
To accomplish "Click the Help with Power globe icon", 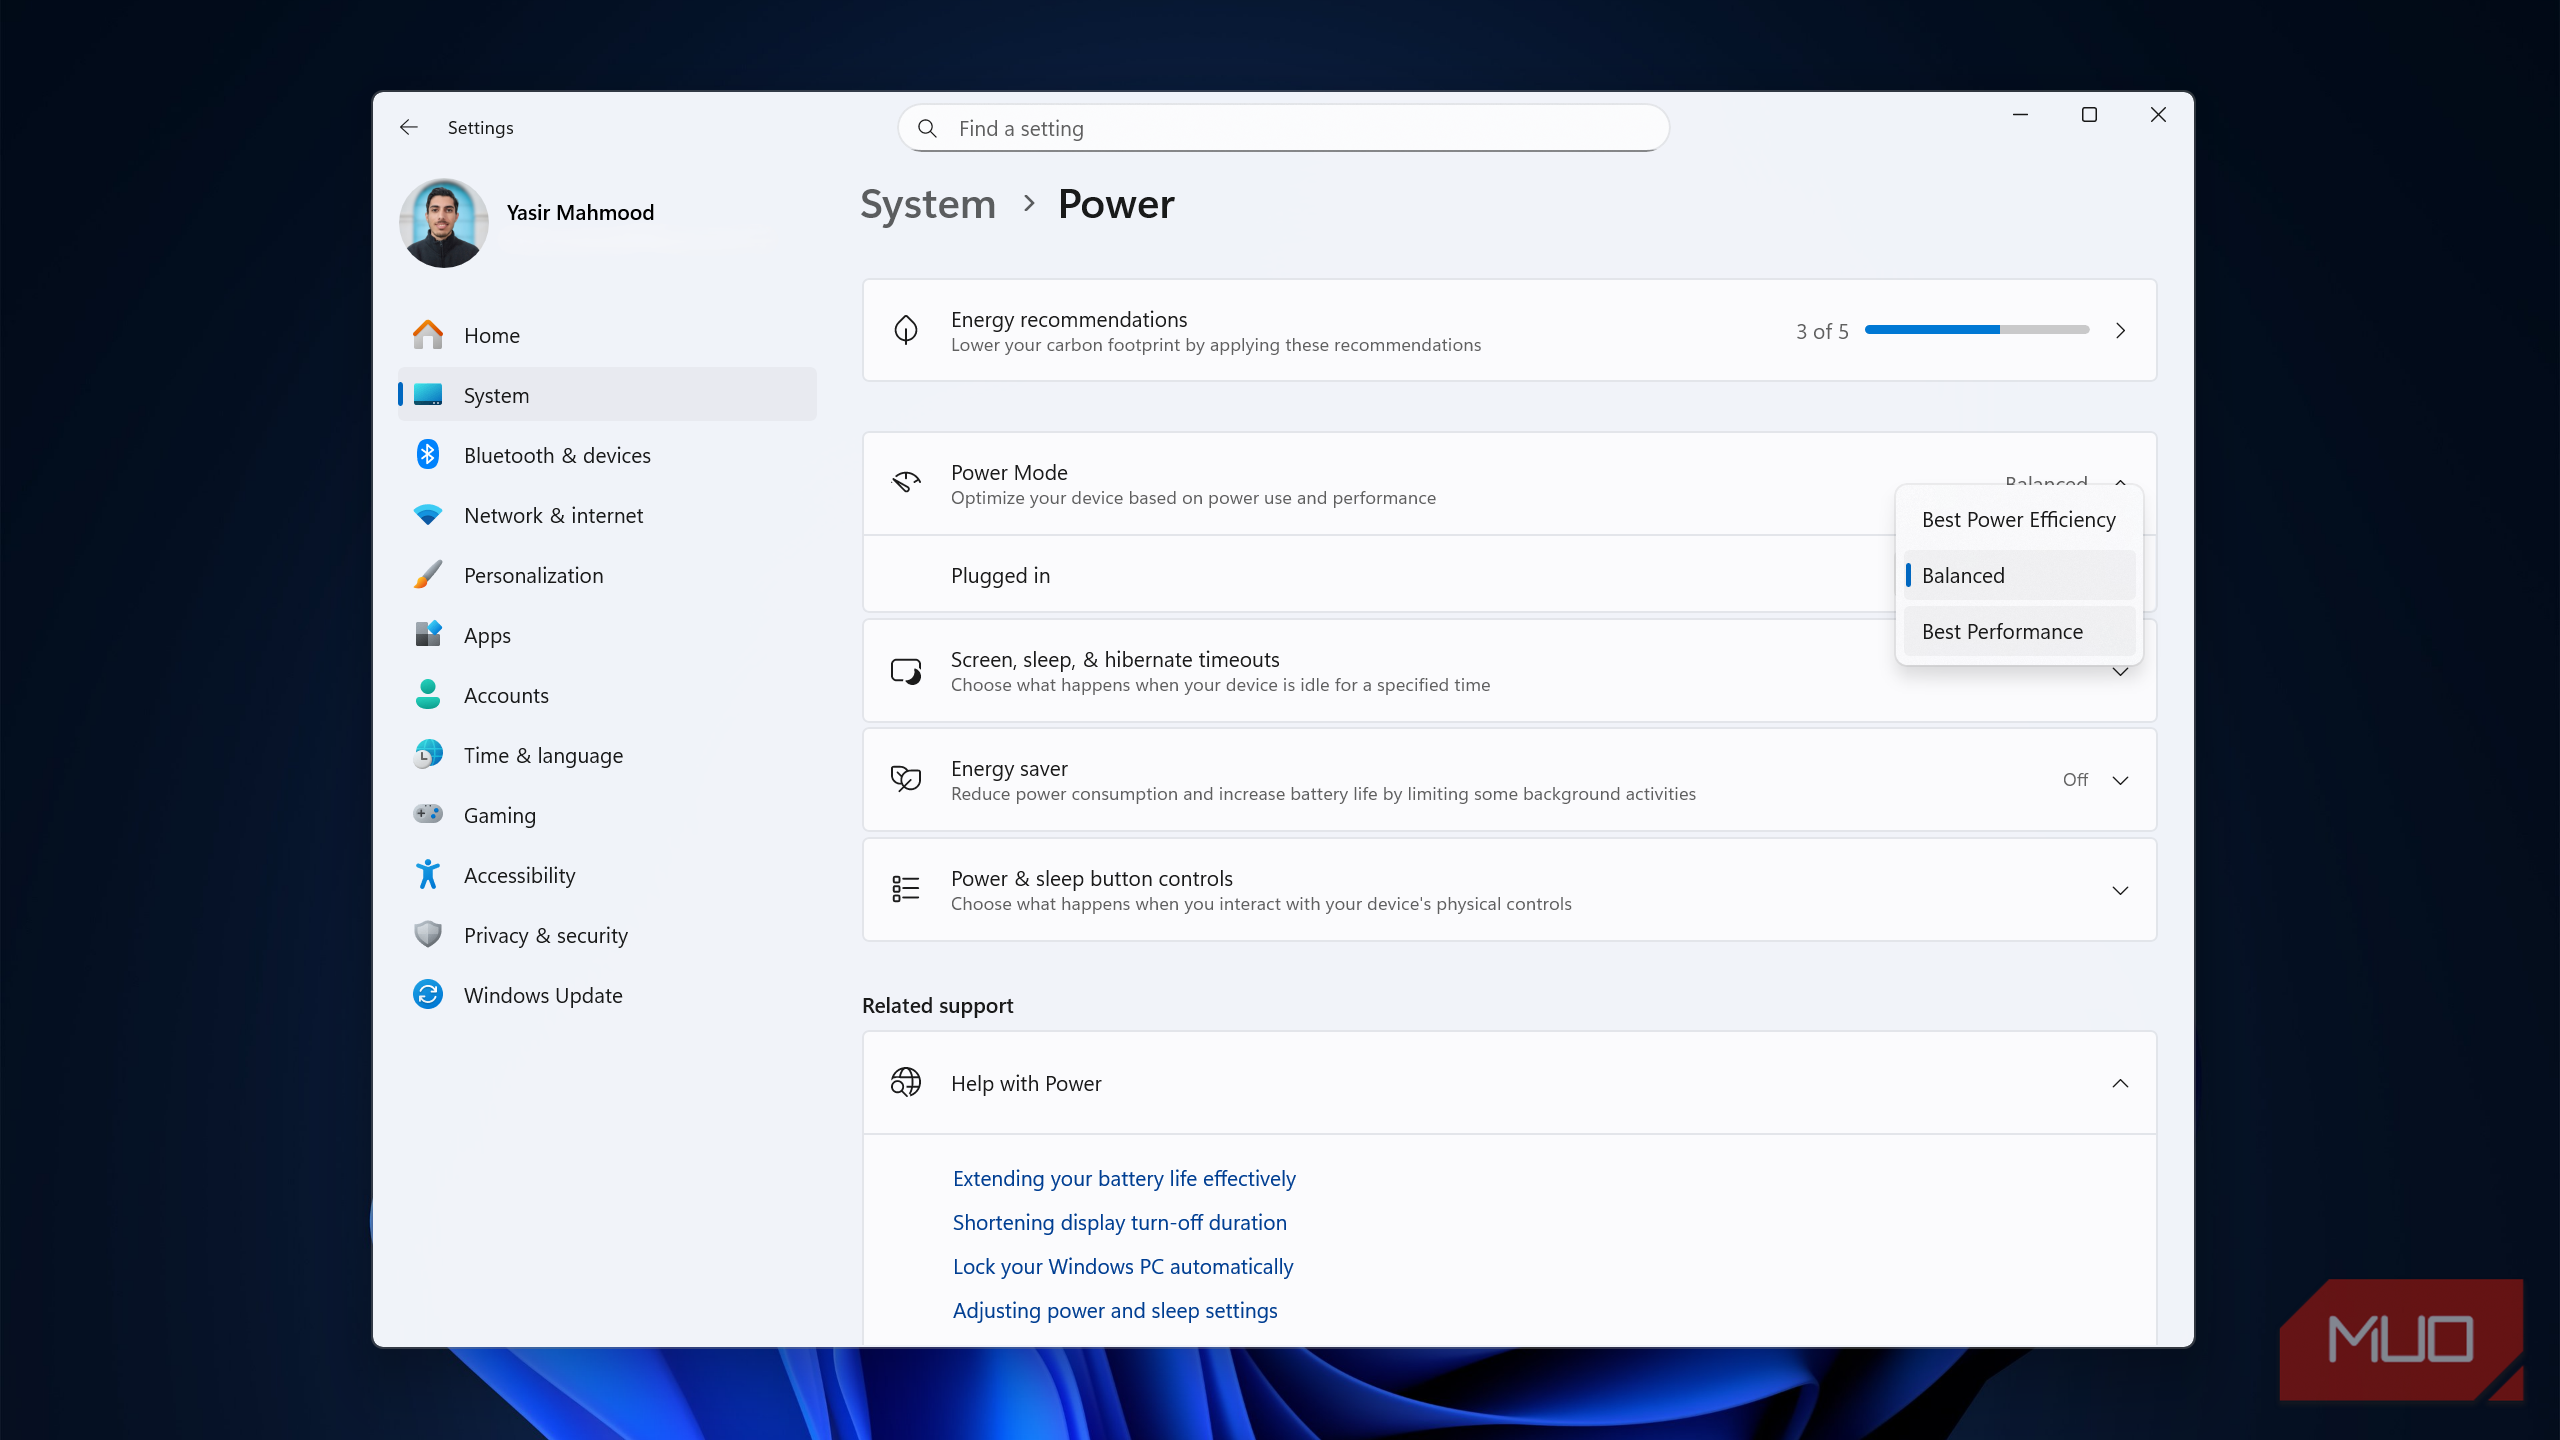I will (906, 1083).
